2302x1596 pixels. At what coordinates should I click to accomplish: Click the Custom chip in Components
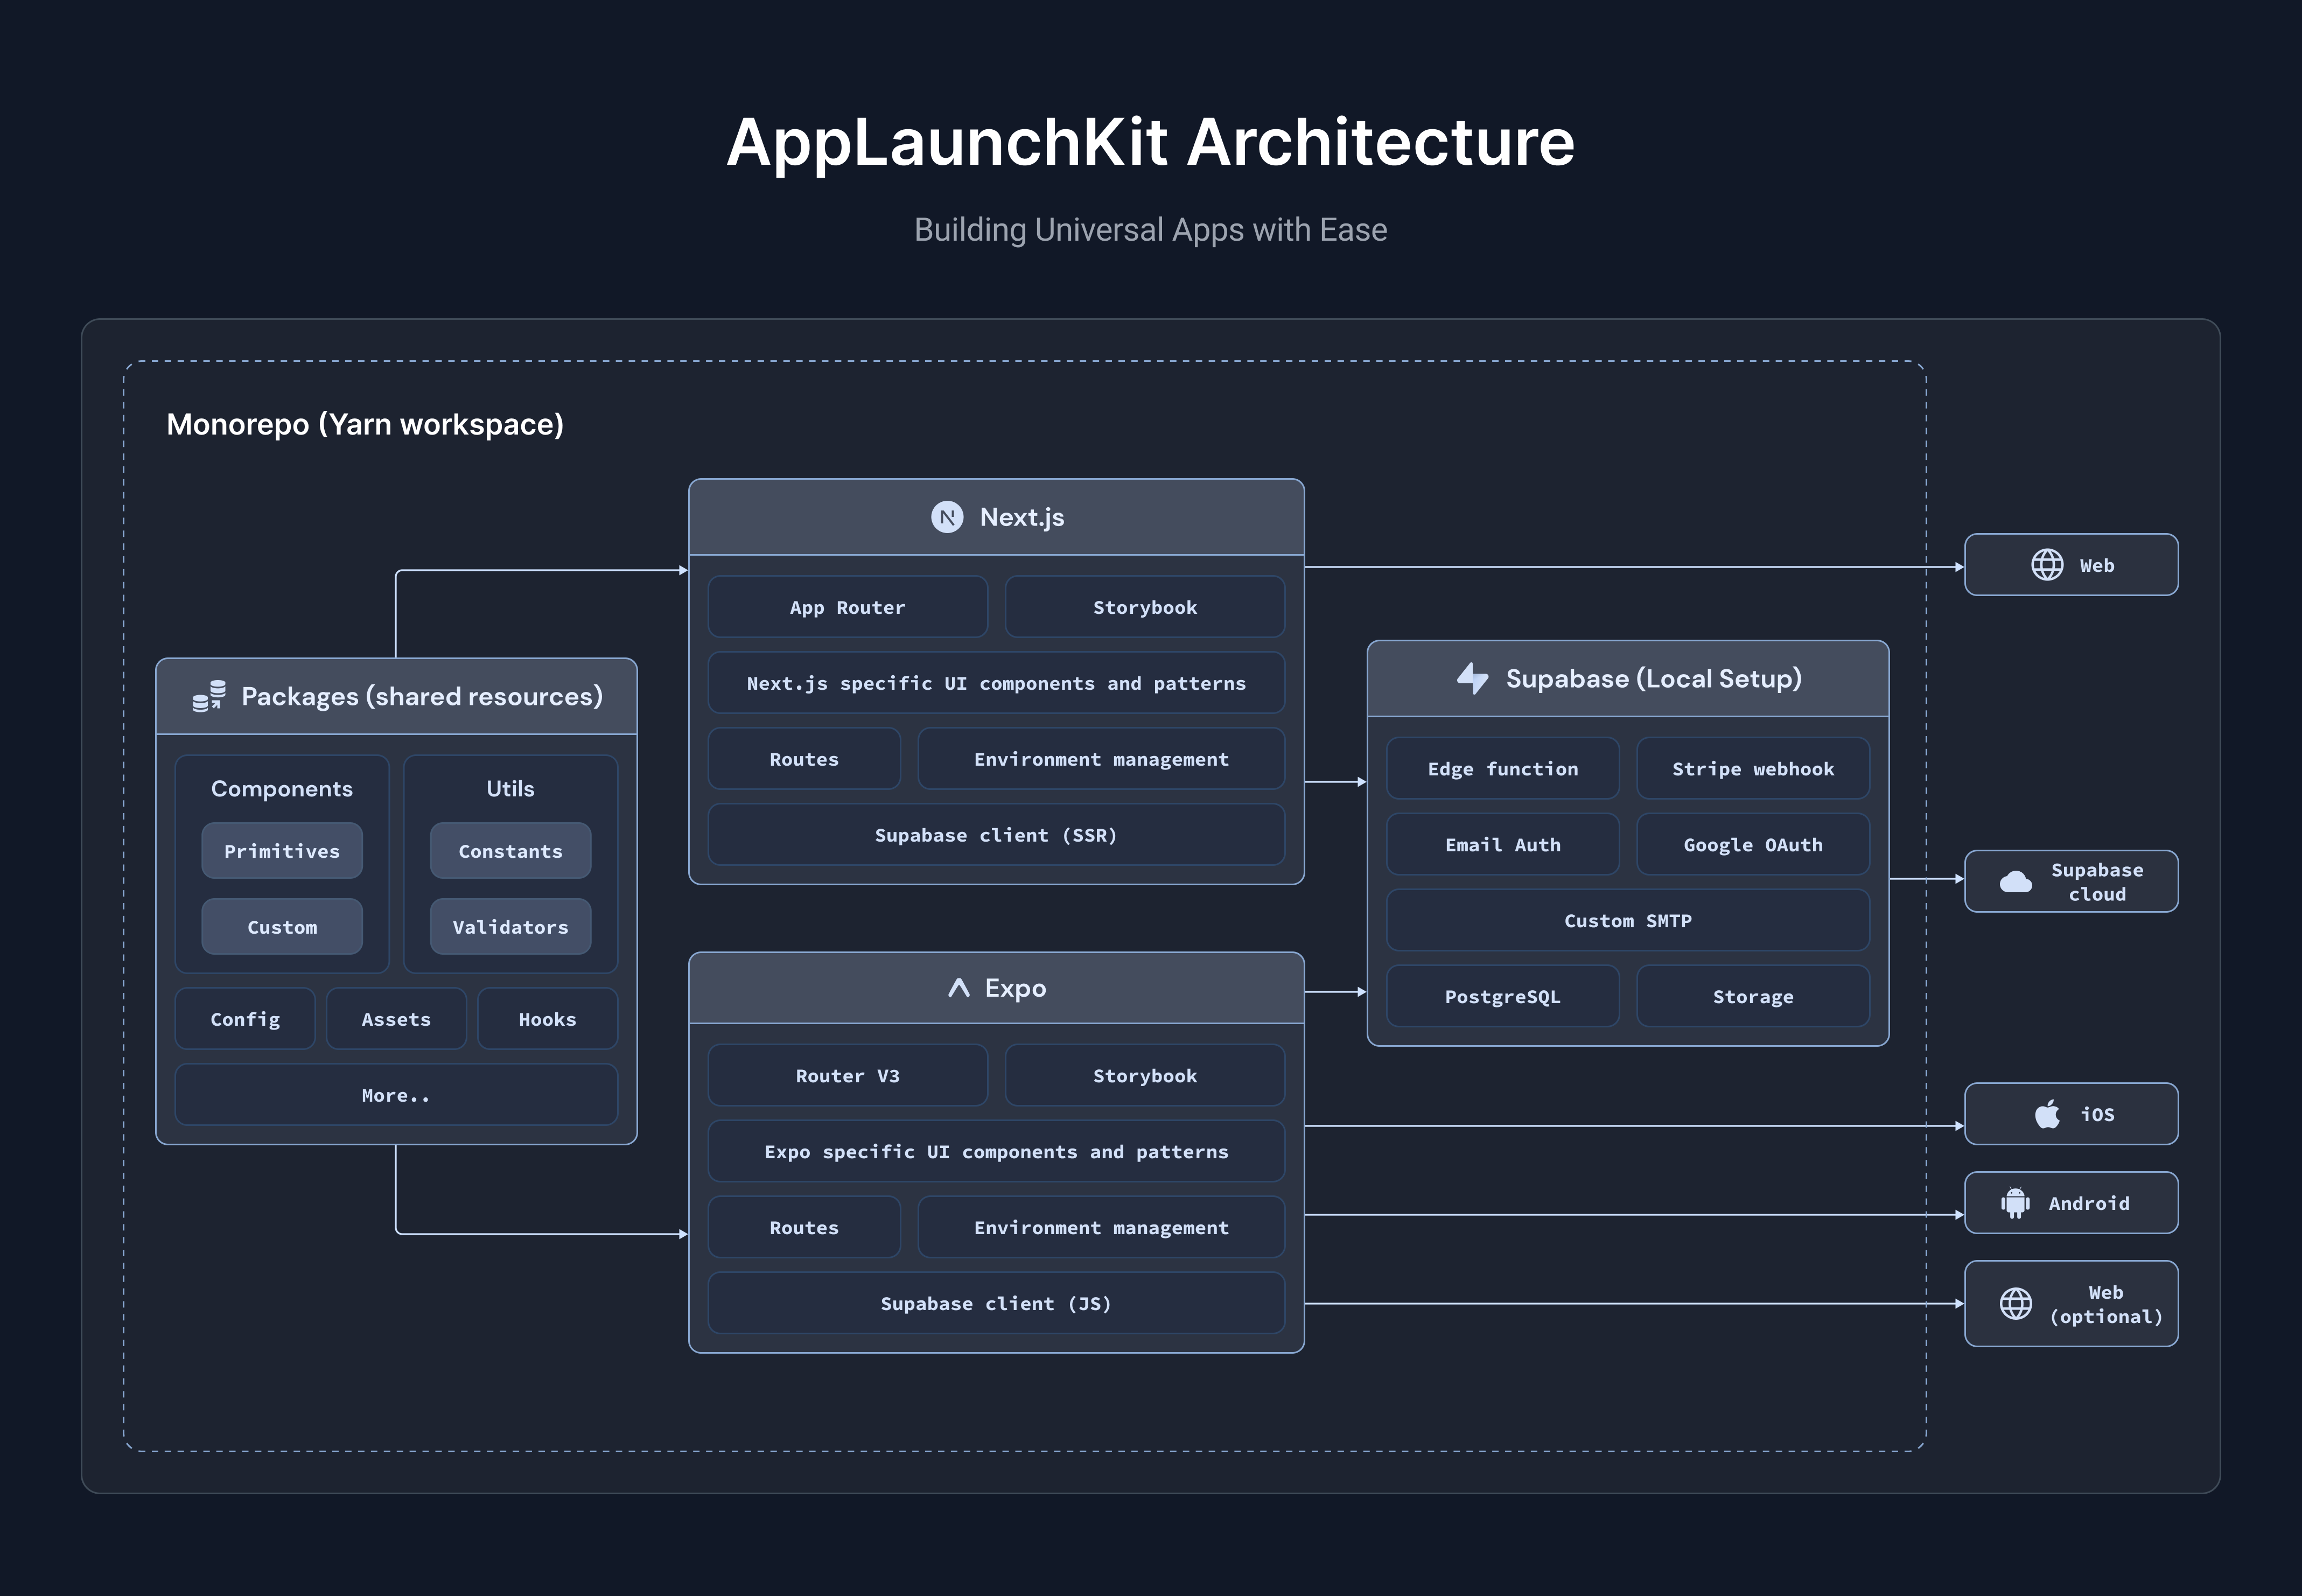[282, 927]
